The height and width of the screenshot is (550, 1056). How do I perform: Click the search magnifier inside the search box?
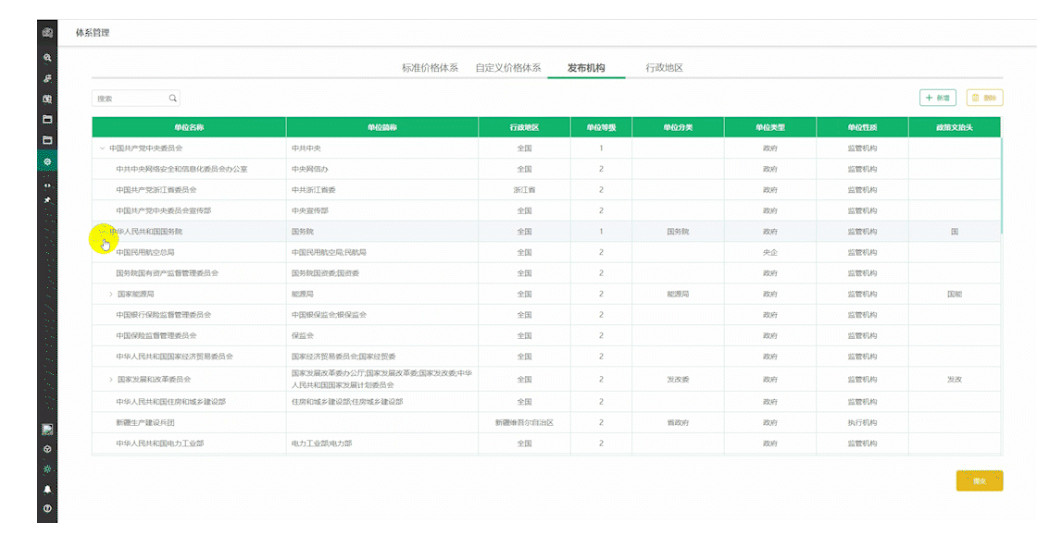[172, 98]
